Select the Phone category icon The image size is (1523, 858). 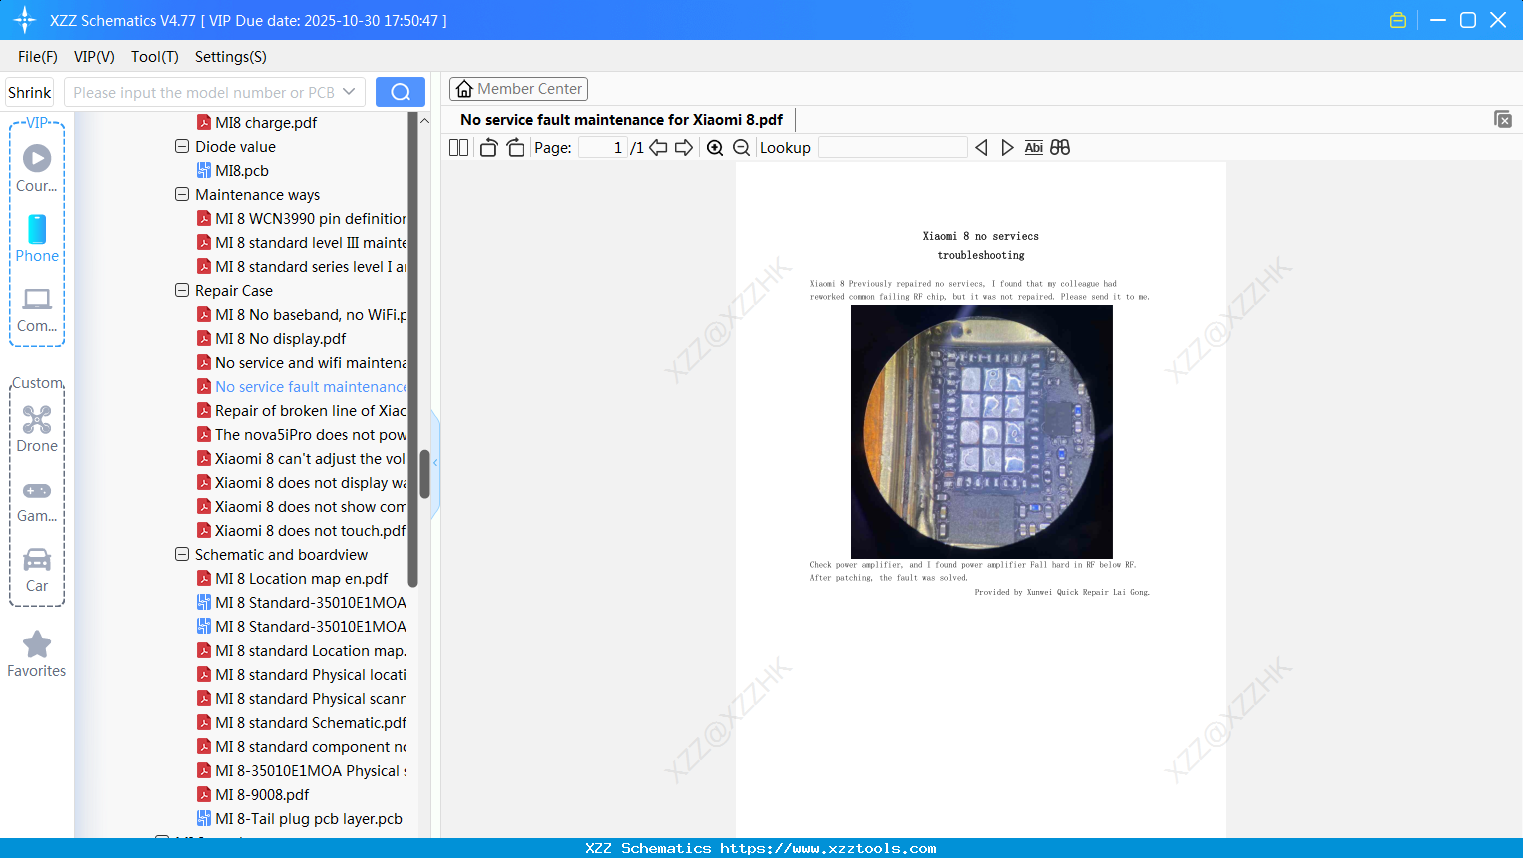pyautogui.click(x=37, y=238)
